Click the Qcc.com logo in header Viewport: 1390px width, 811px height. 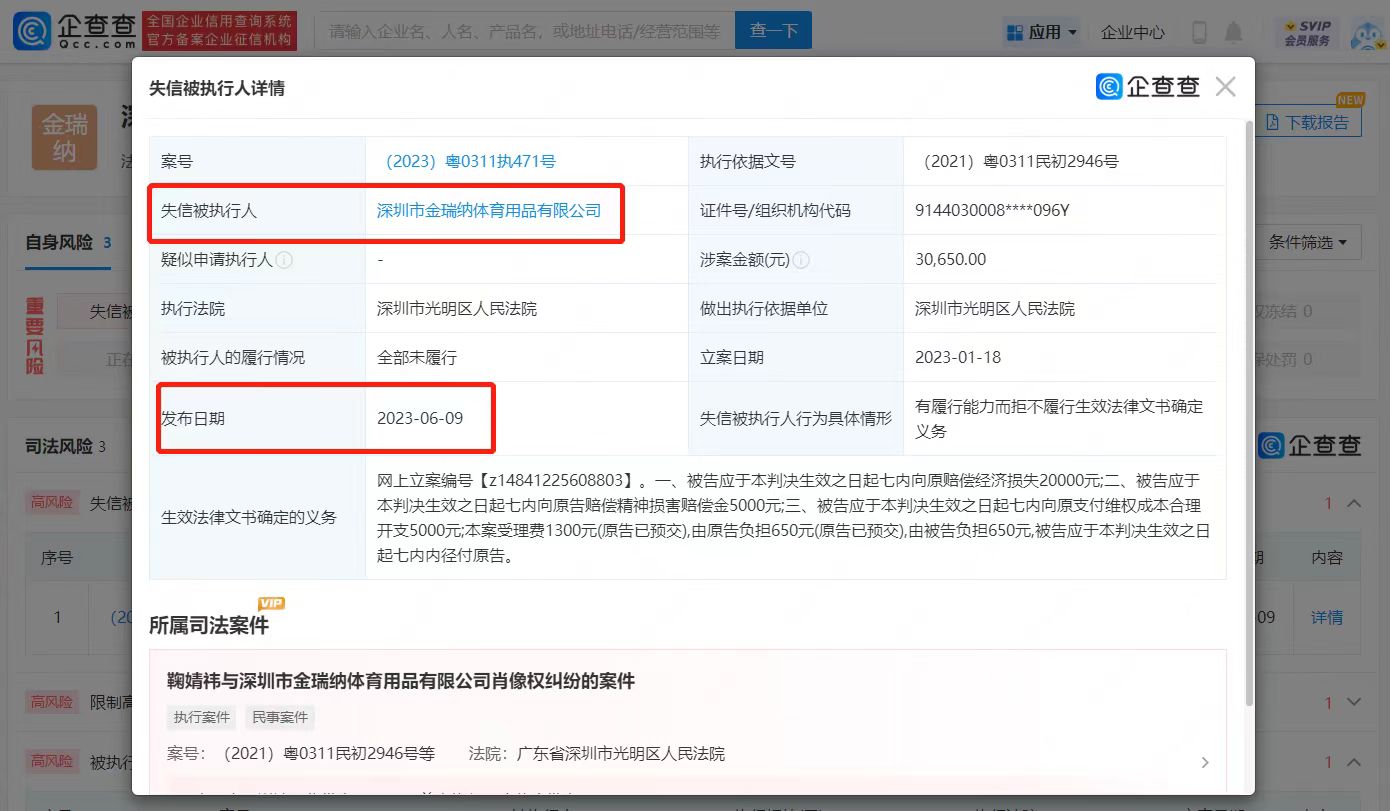coord(74,31)
